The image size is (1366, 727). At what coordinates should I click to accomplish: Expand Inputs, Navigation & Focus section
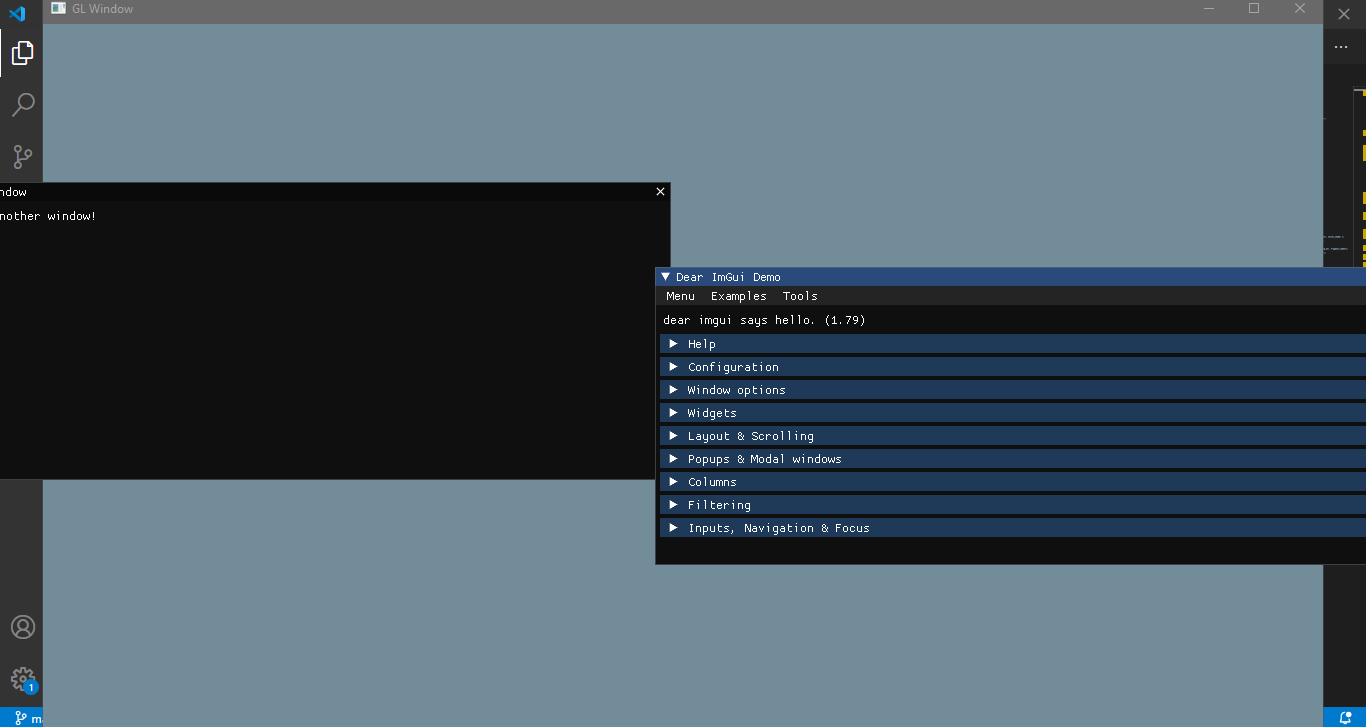[1012, 528]
